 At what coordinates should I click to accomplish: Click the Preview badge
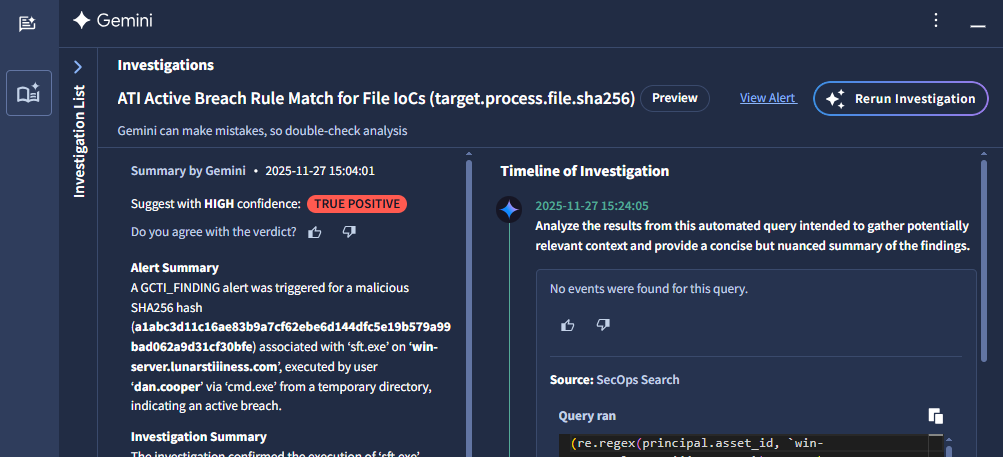click(675, 98)
